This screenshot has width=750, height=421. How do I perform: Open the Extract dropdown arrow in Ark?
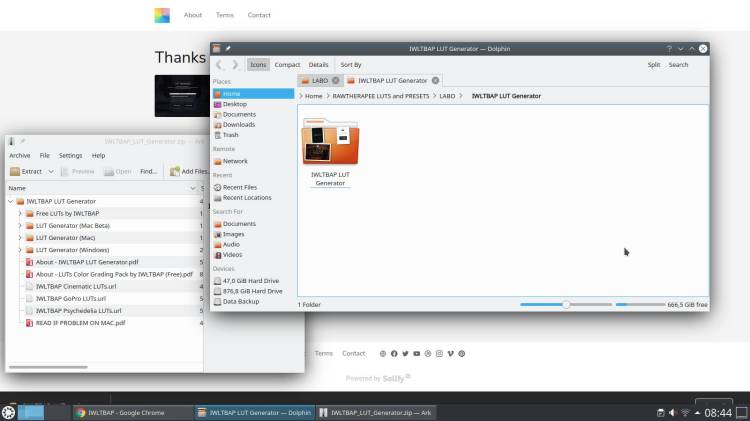pos(51,171)
